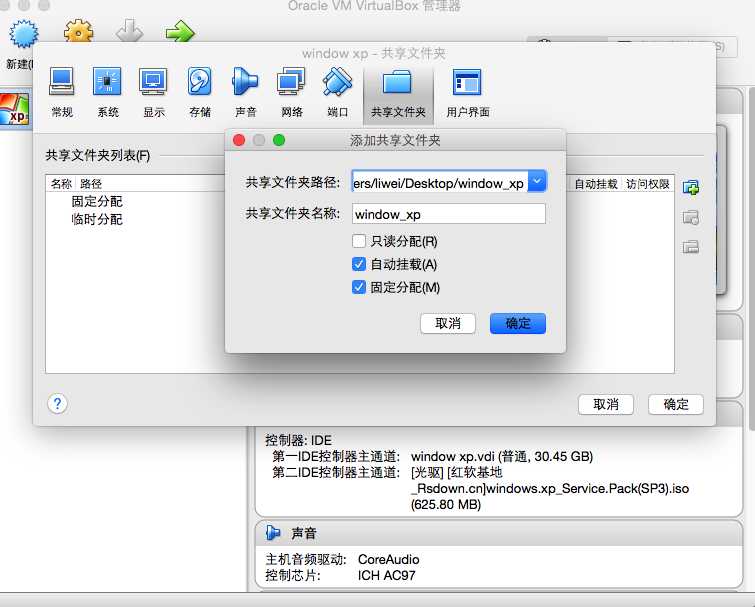This screenshot has width=755, height=607.
Task: Click the shared folder path field
Action: tap(440, 183)
